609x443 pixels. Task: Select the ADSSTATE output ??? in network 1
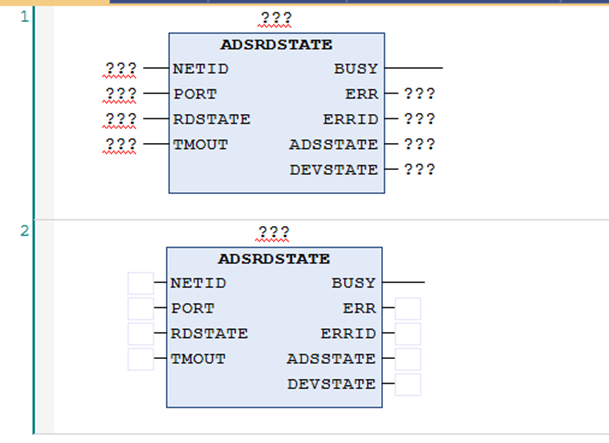pos(420,145)
